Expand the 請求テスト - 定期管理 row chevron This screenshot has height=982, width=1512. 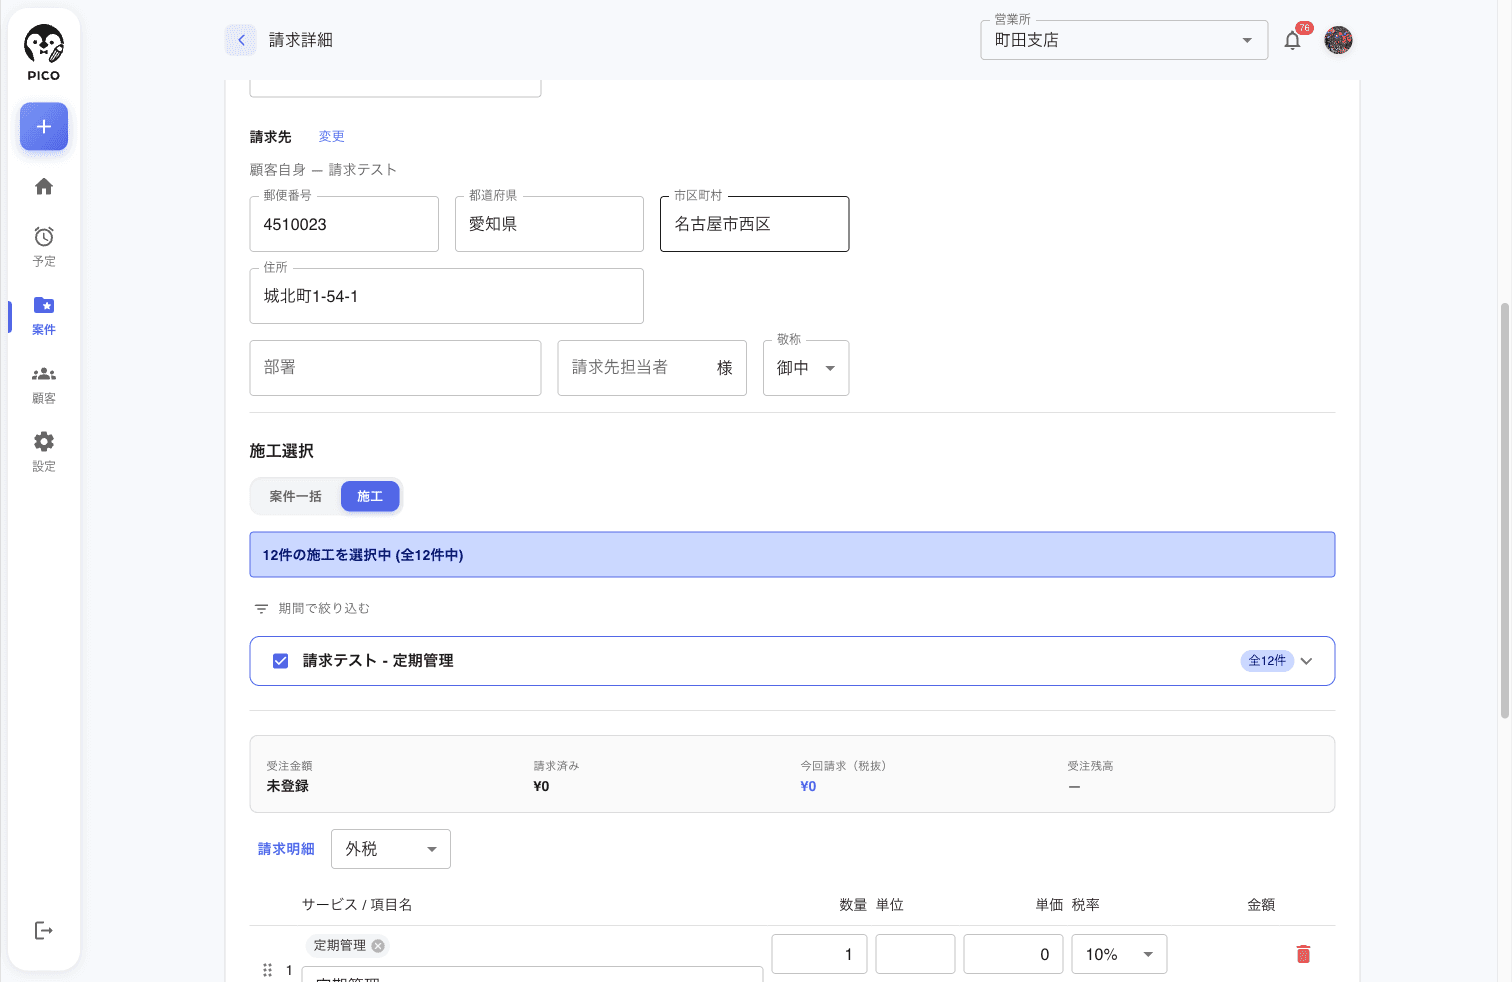(x=1306, y=661)
